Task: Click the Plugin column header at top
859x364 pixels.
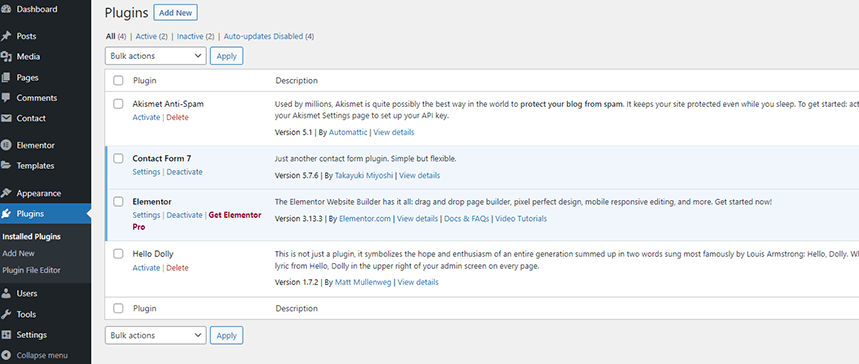Action: (x=145, y=81)
